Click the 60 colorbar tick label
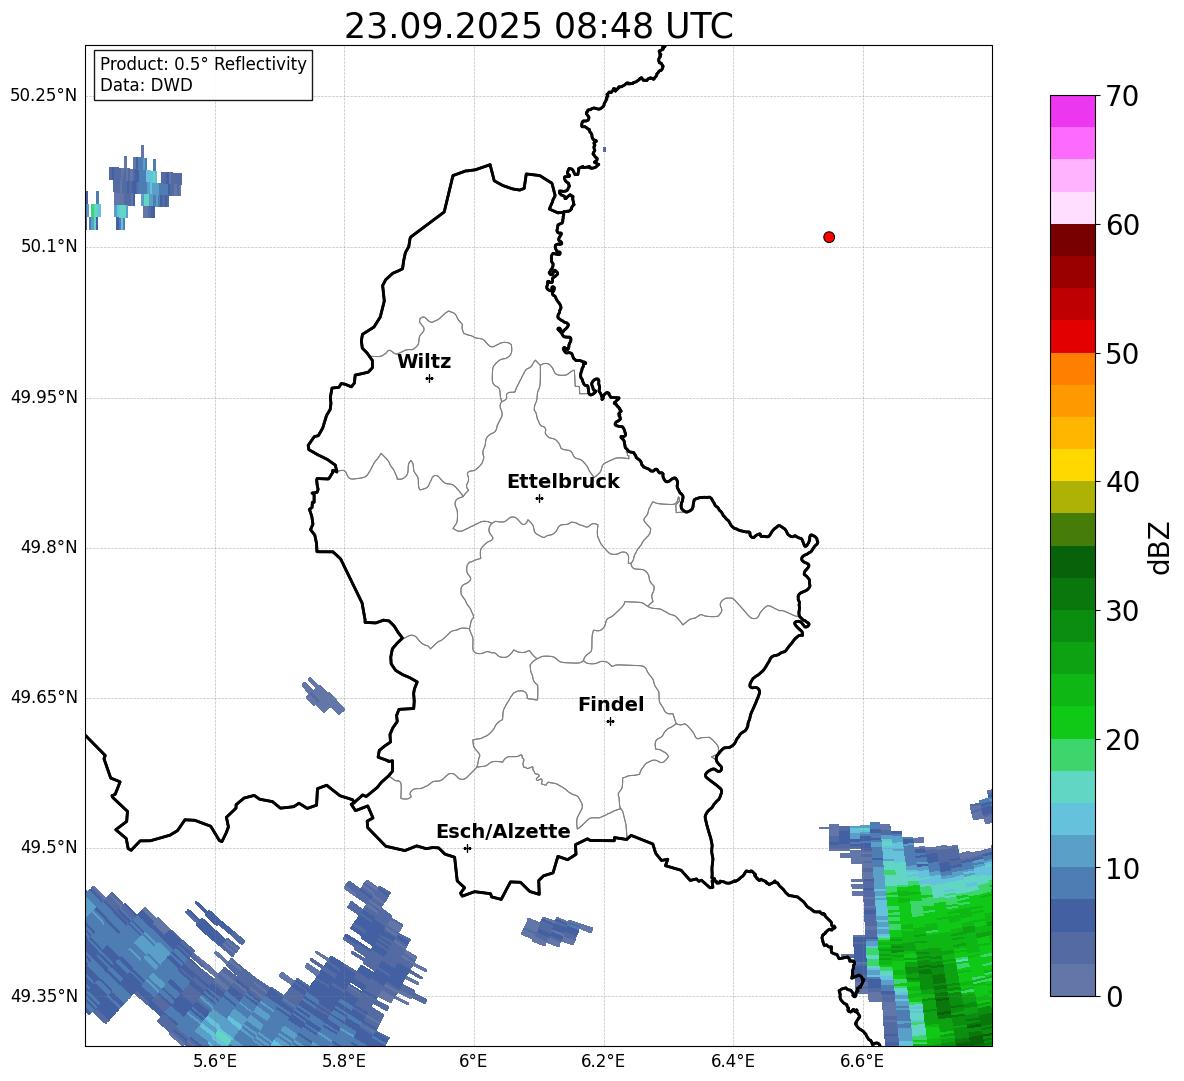Screen dimensions: 1184x1081 tap(1122, 224)
